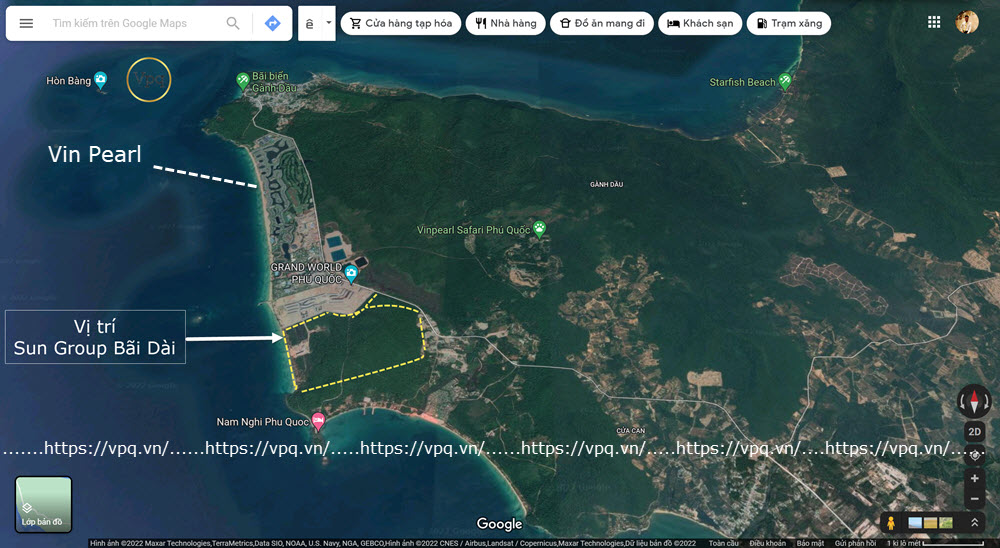1000x548 pixels.
Task: Click the yellow field imagery thumbnail
Action: (930, 523)
